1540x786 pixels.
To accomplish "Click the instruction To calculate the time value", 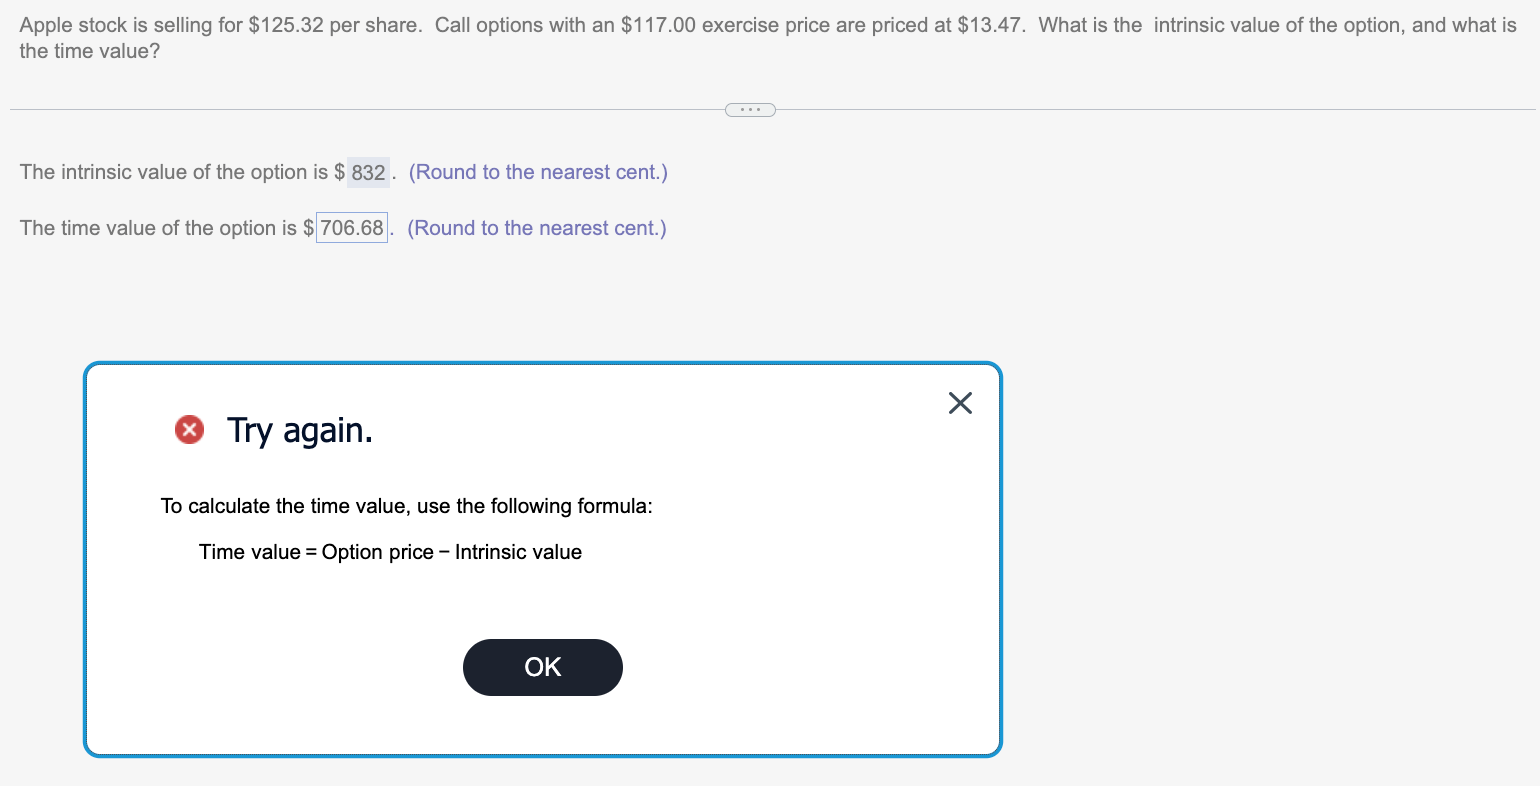I will (x=406, y=505).
